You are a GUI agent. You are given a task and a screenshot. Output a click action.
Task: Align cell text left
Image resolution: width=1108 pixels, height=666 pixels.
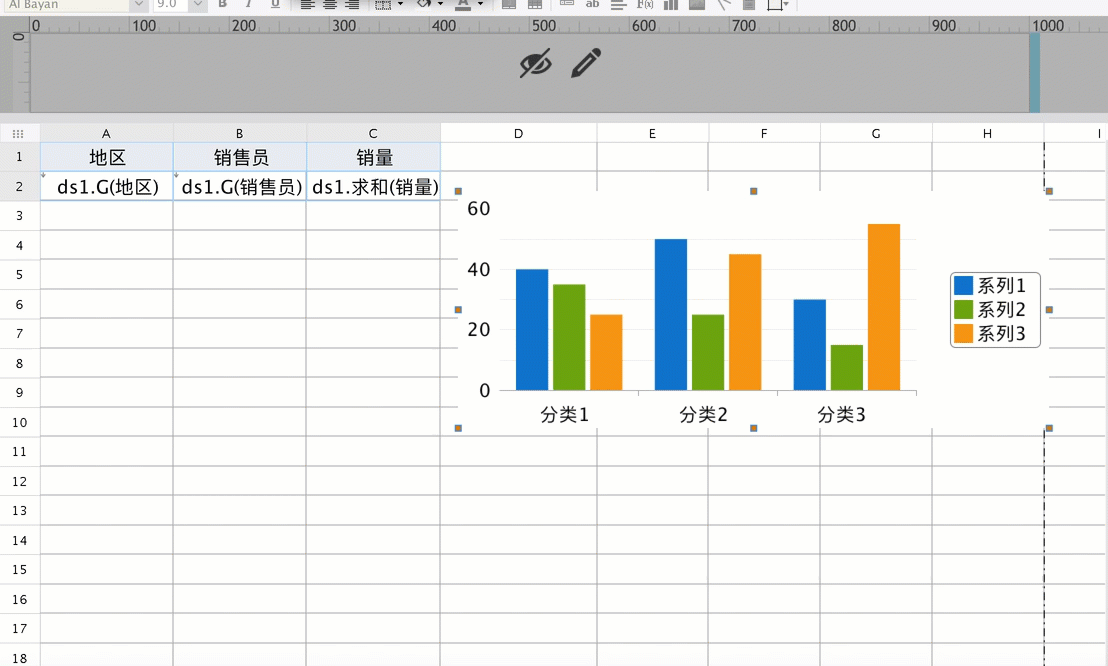[307, 4]
